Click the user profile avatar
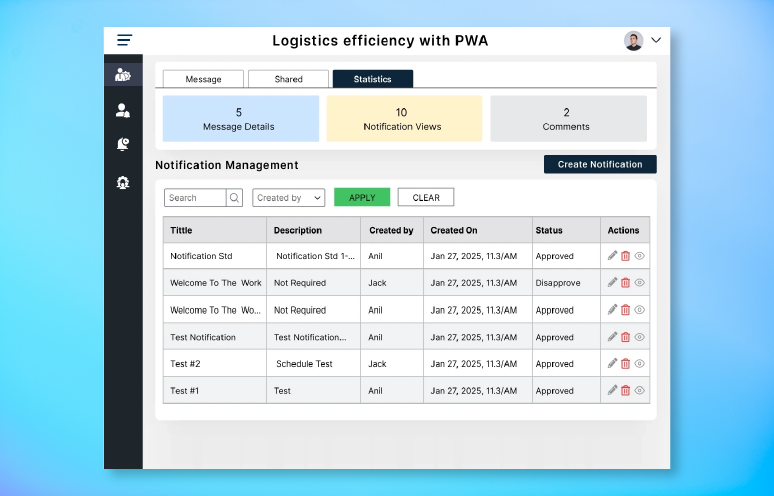Screen dimensions: 774x496 coord(633,40)
